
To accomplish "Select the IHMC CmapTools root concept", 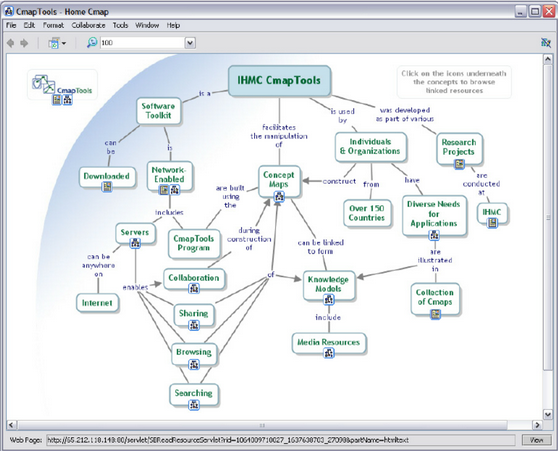I will (x=279, y=80).
